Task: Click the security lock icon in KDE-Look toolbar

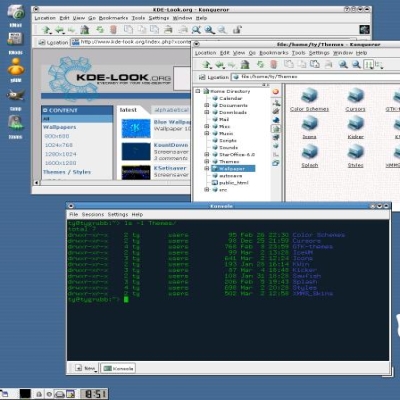Action: (237, 30)
